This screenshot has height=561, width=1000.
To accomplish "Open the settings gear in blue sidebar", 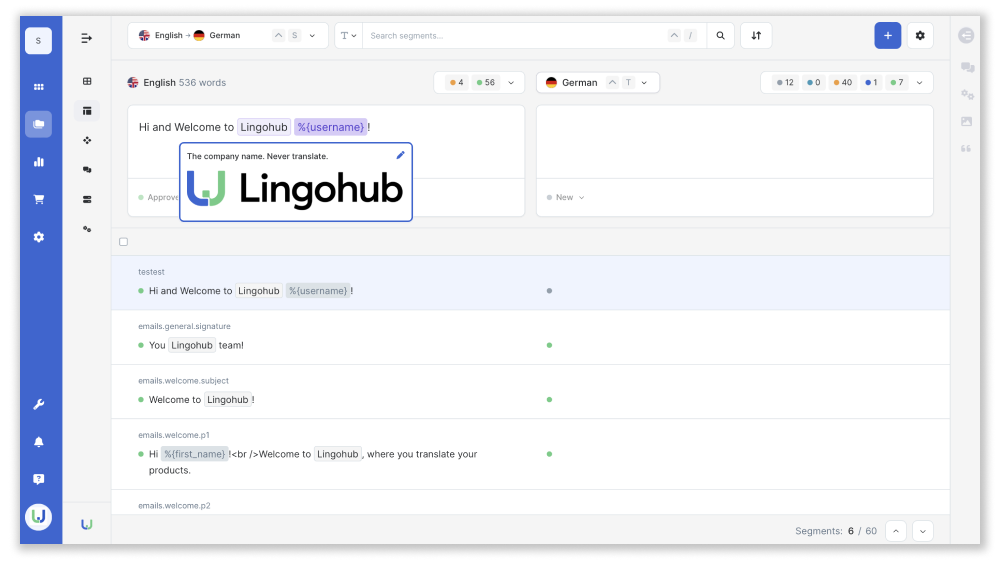I will coord(38,237).
